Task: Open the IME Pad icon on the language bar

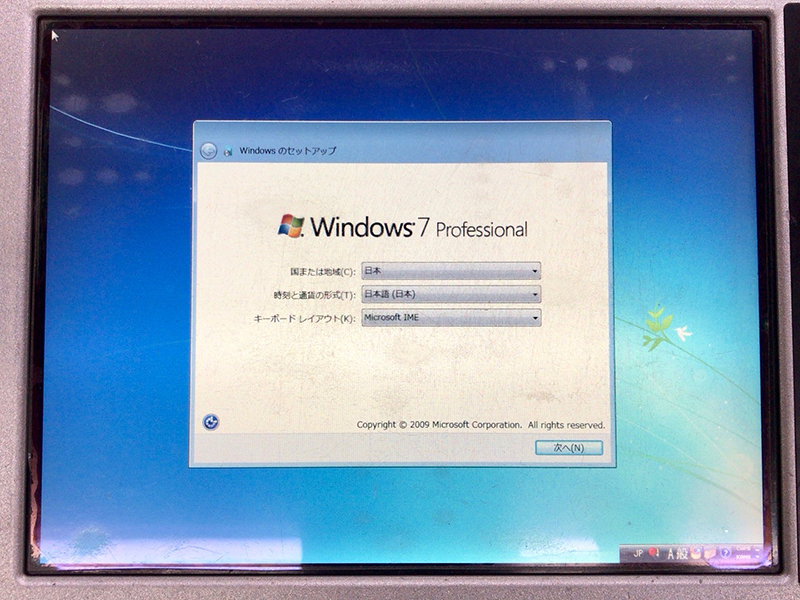Action: pyautogui.click(x=697, y=554)
